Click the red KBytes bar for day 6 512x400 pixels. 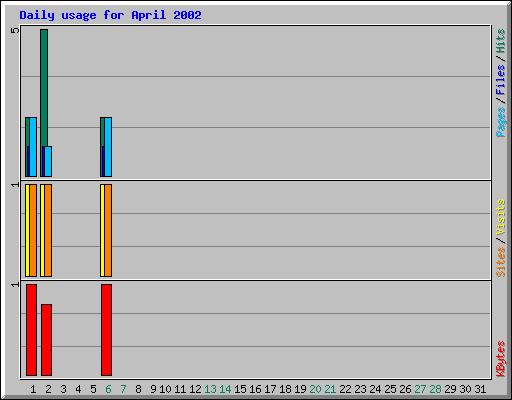(106, 330)
